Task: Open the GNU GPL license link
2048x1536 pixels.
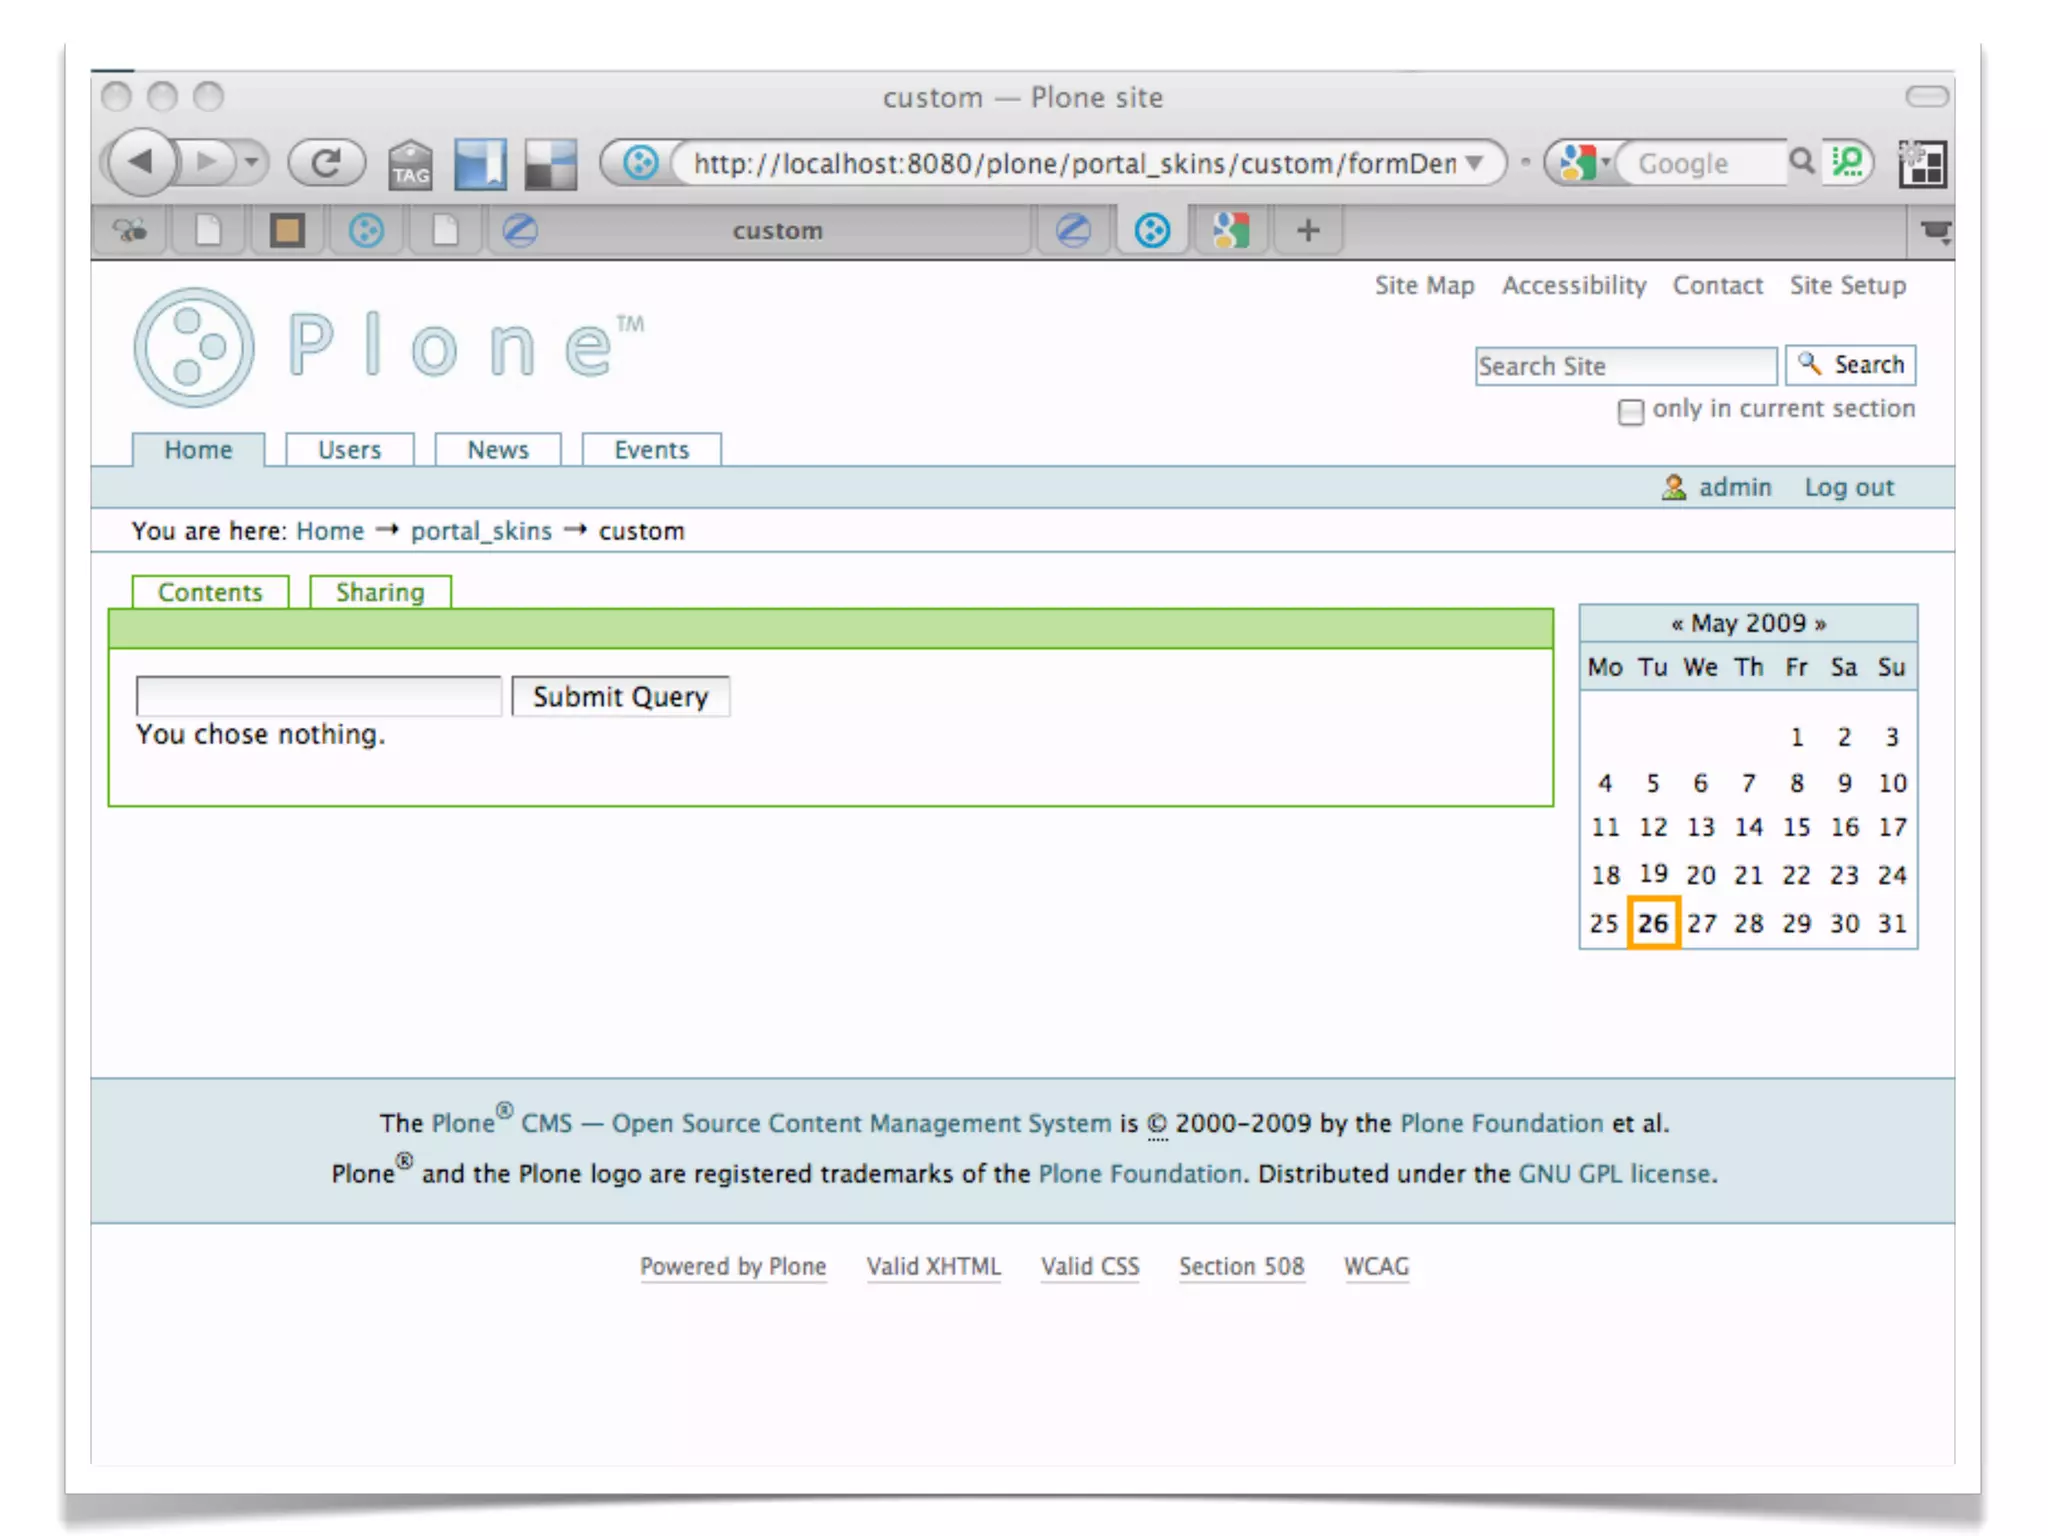Action: point(1615,1173)
